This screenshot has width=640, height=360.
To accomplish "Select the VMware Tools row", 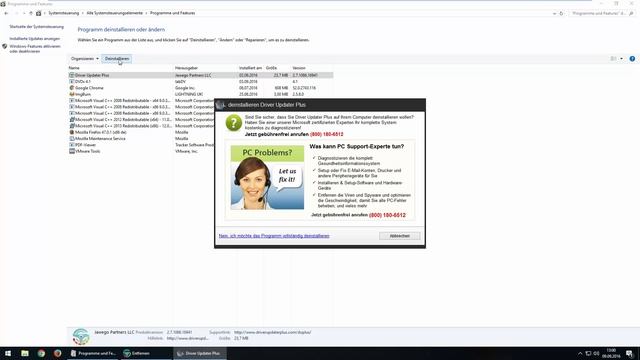I will (x=141, y=151).
